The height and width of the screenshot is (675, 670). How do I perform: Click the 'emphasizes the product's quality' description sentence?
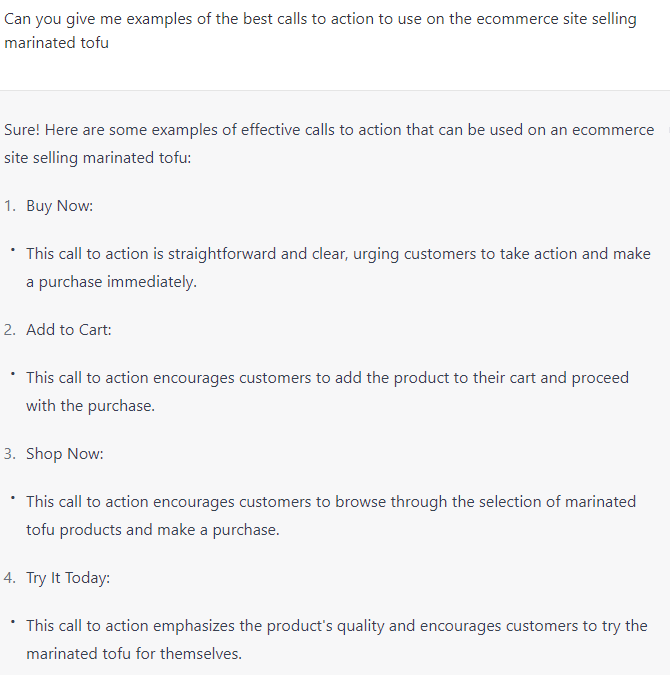(x=337, y=639)
